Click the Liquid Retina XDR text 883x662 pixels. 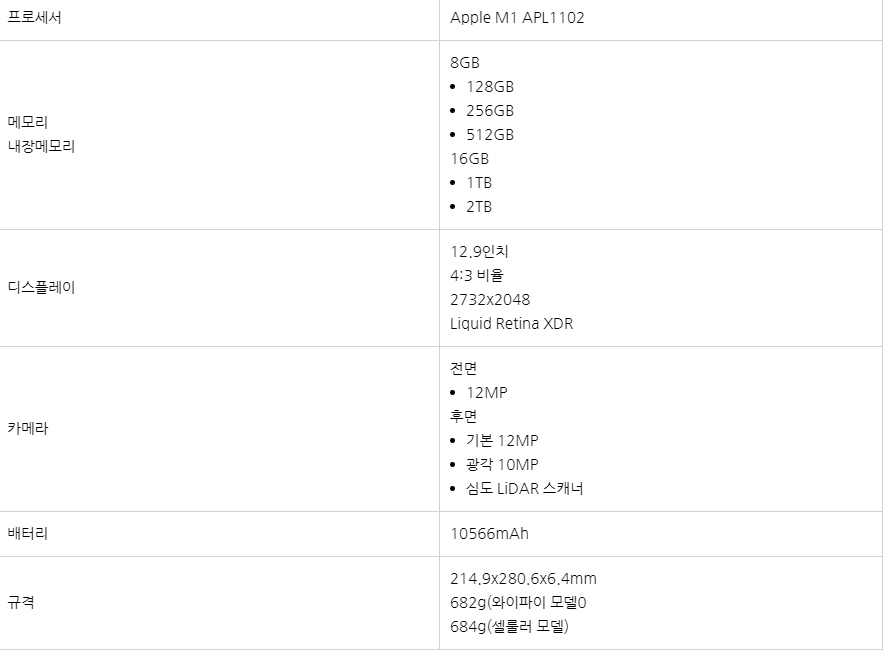pyautogui.click(x=511, y=324)
